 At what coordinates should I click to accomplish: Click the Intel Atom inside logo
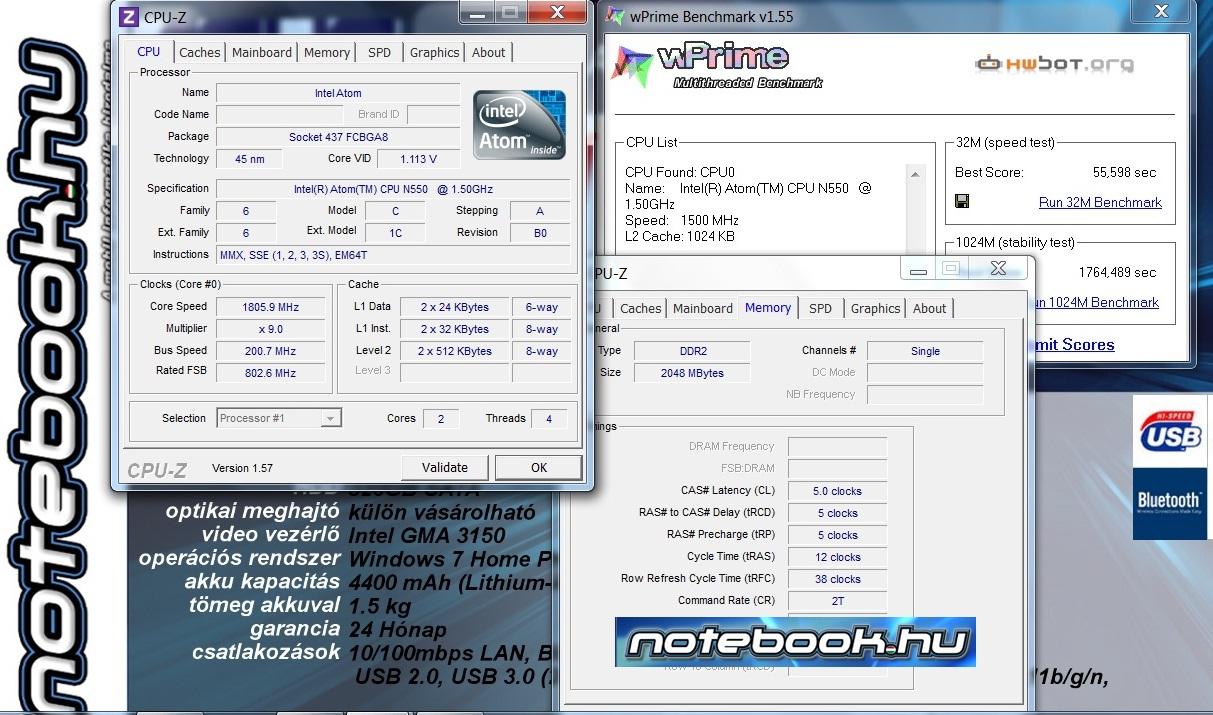tap(519, 125)
